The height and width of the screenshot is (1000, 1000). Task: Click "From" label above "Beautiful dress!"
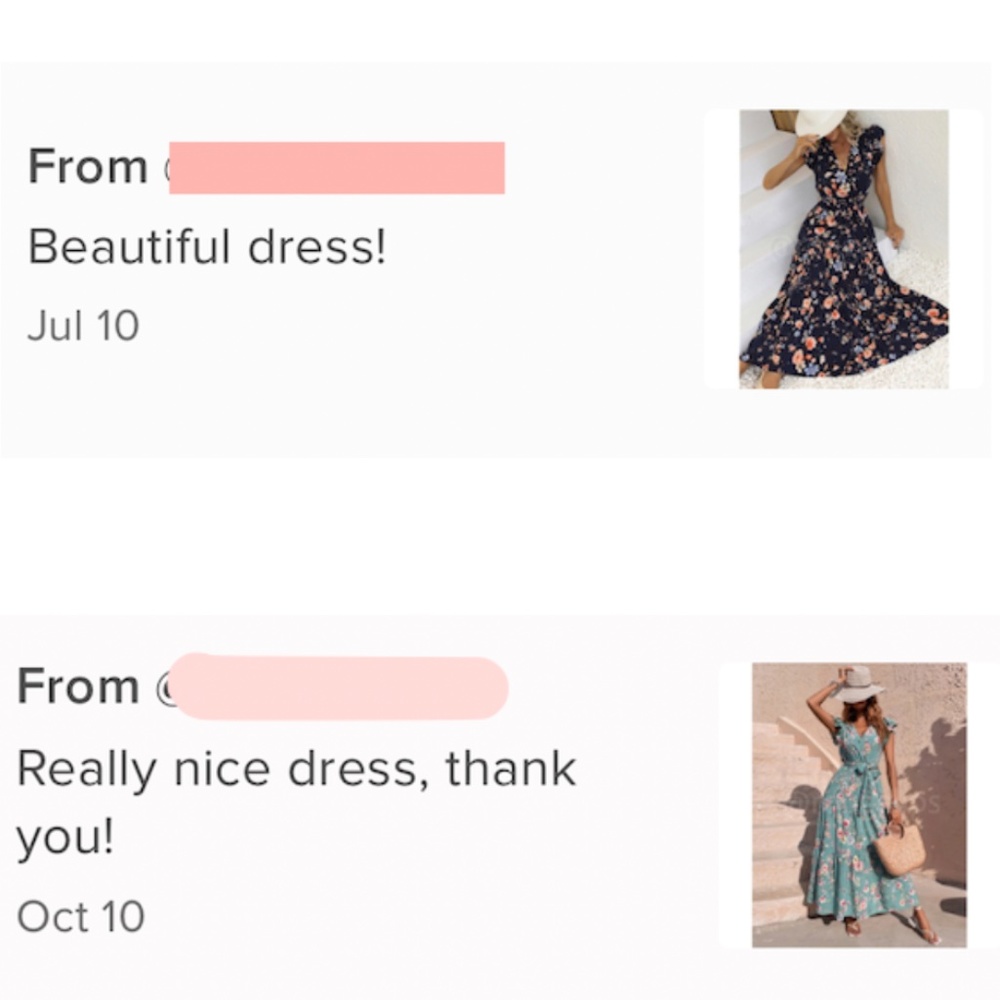pos(88,166)
